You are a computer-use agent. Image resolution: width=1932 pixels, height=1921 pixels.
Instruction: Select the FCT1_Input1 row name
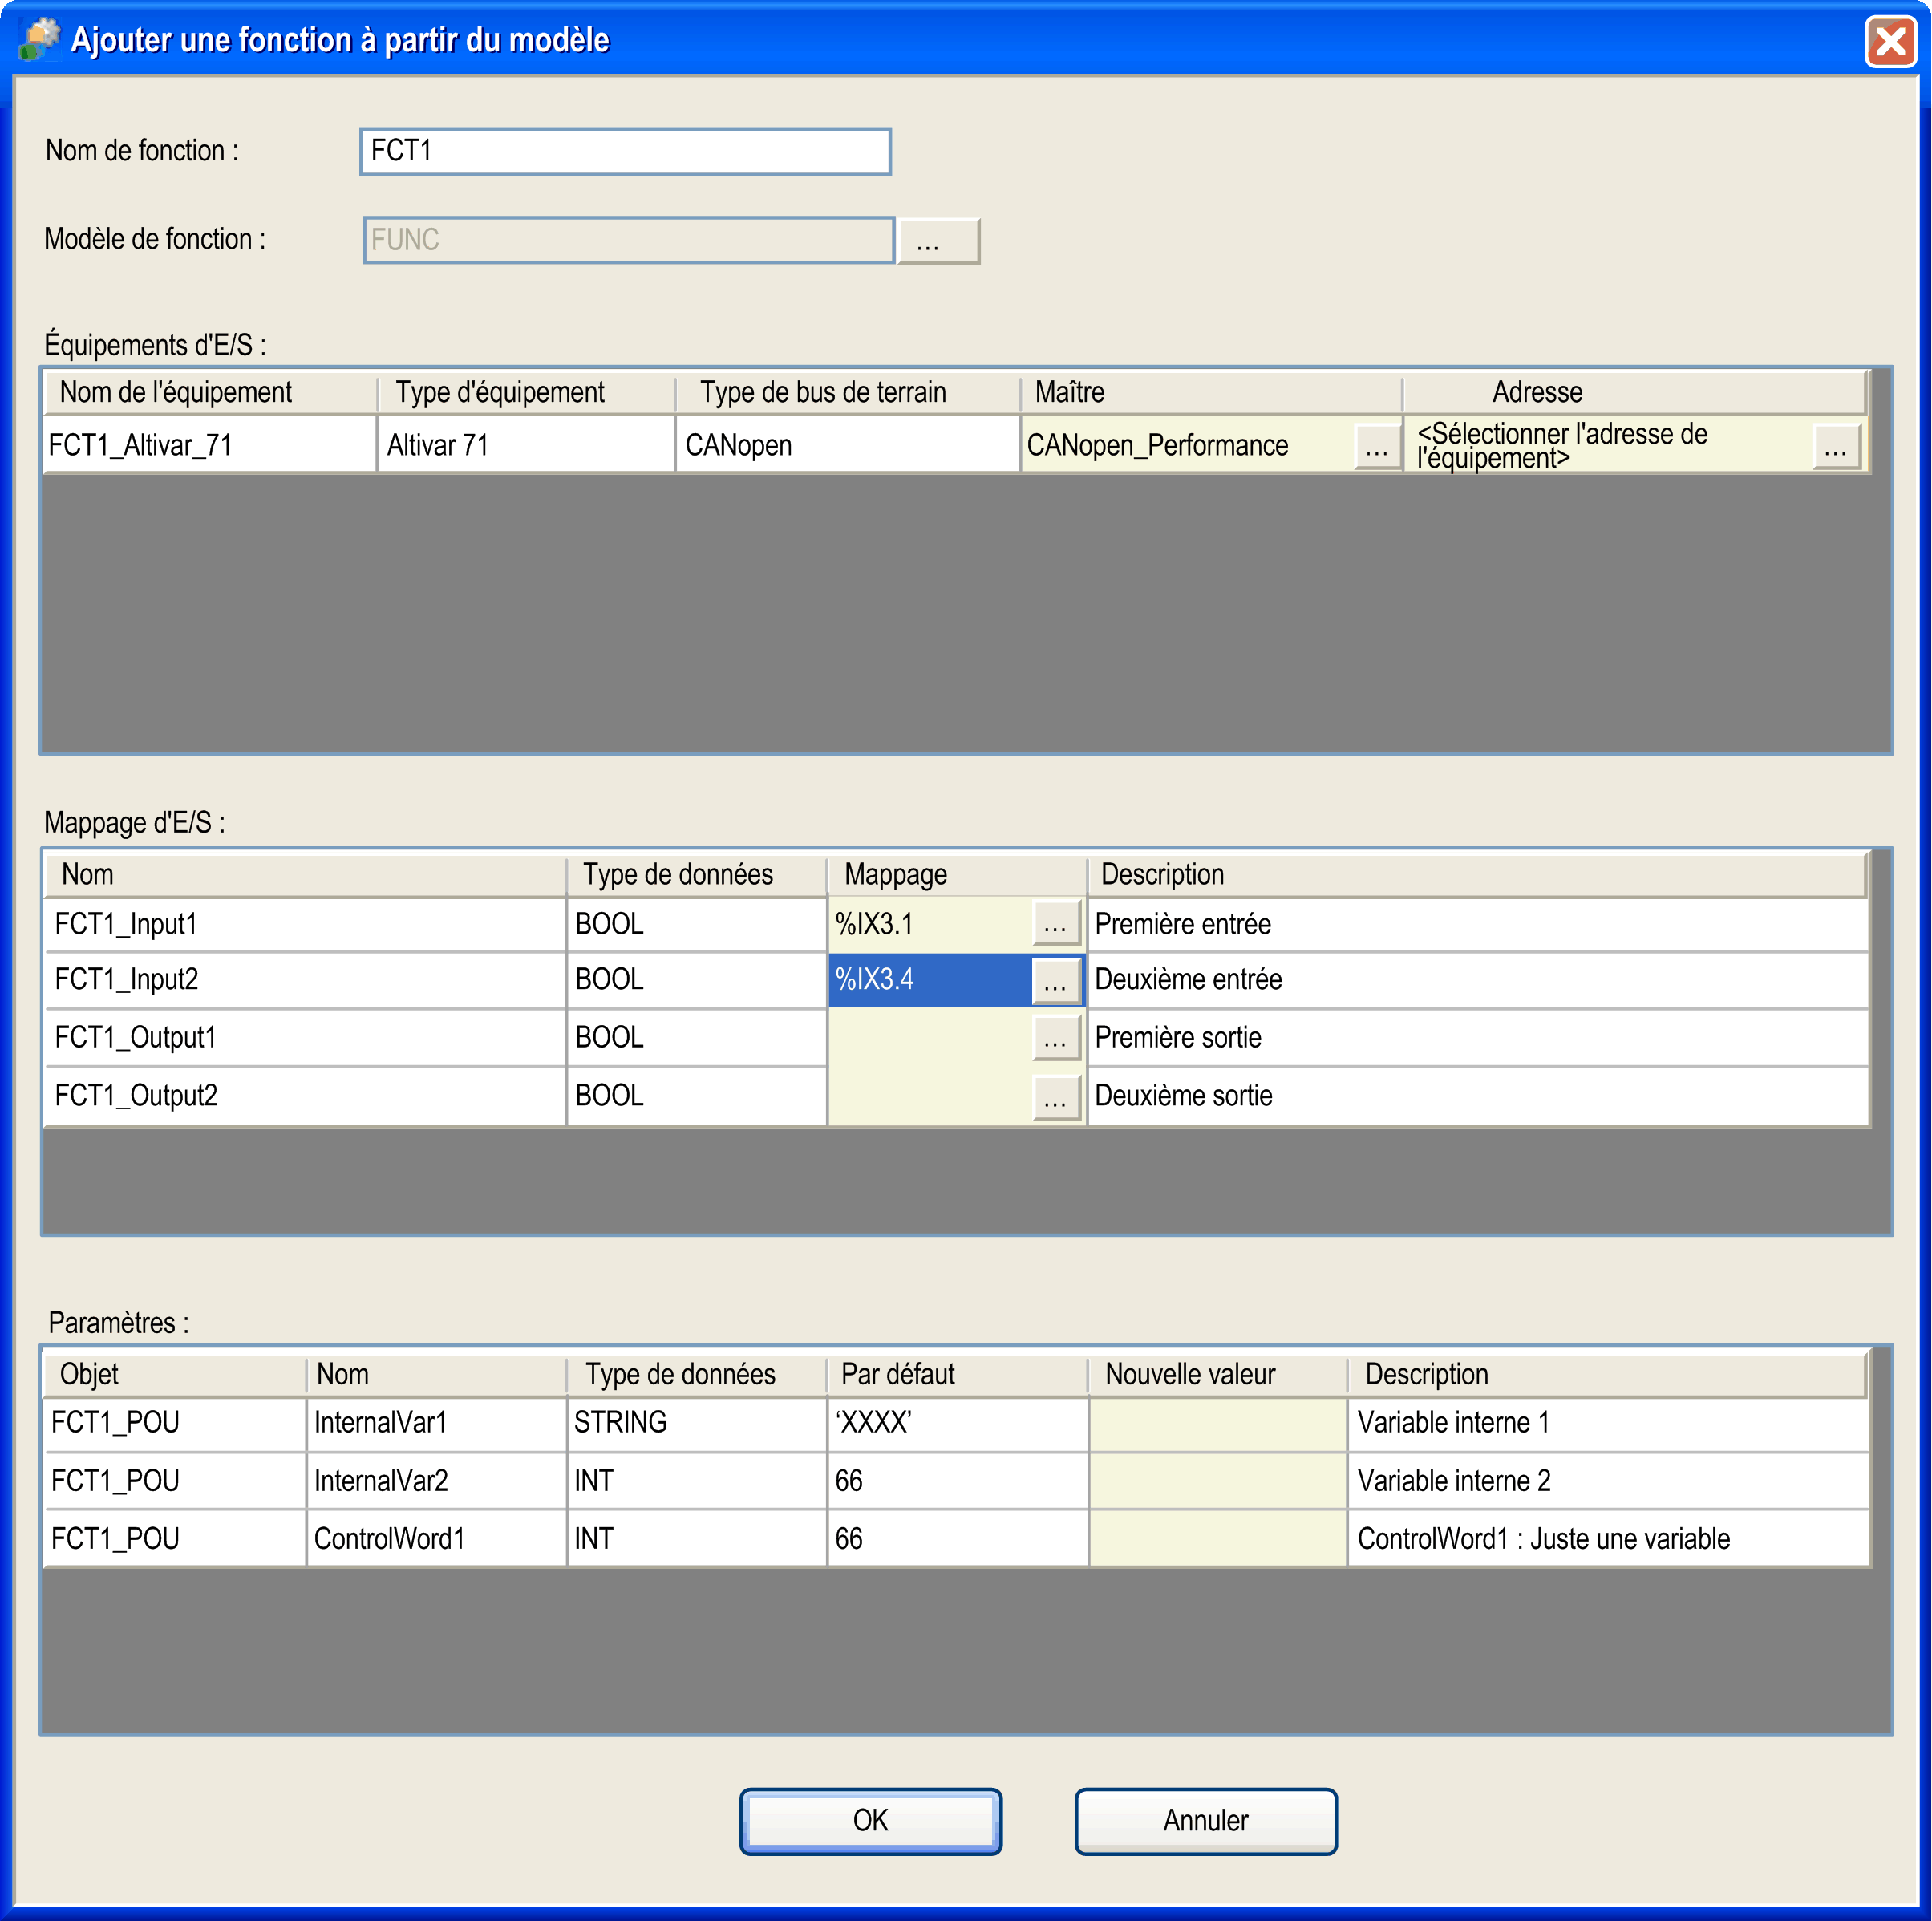tap(305, 924)
